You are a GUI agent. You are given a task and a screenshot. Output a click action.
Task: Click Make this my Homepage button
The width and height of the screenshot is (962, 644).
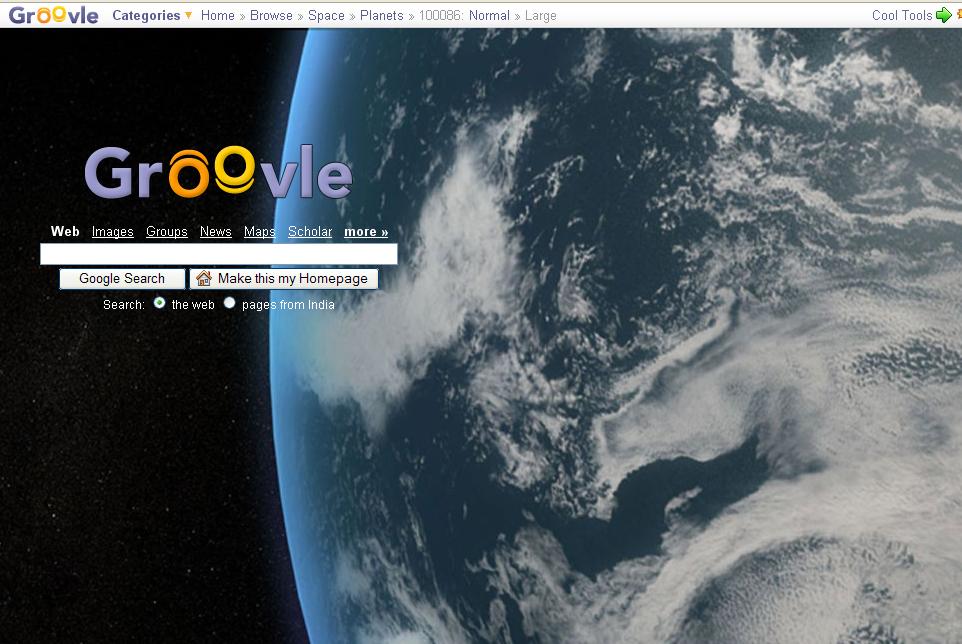284,278
